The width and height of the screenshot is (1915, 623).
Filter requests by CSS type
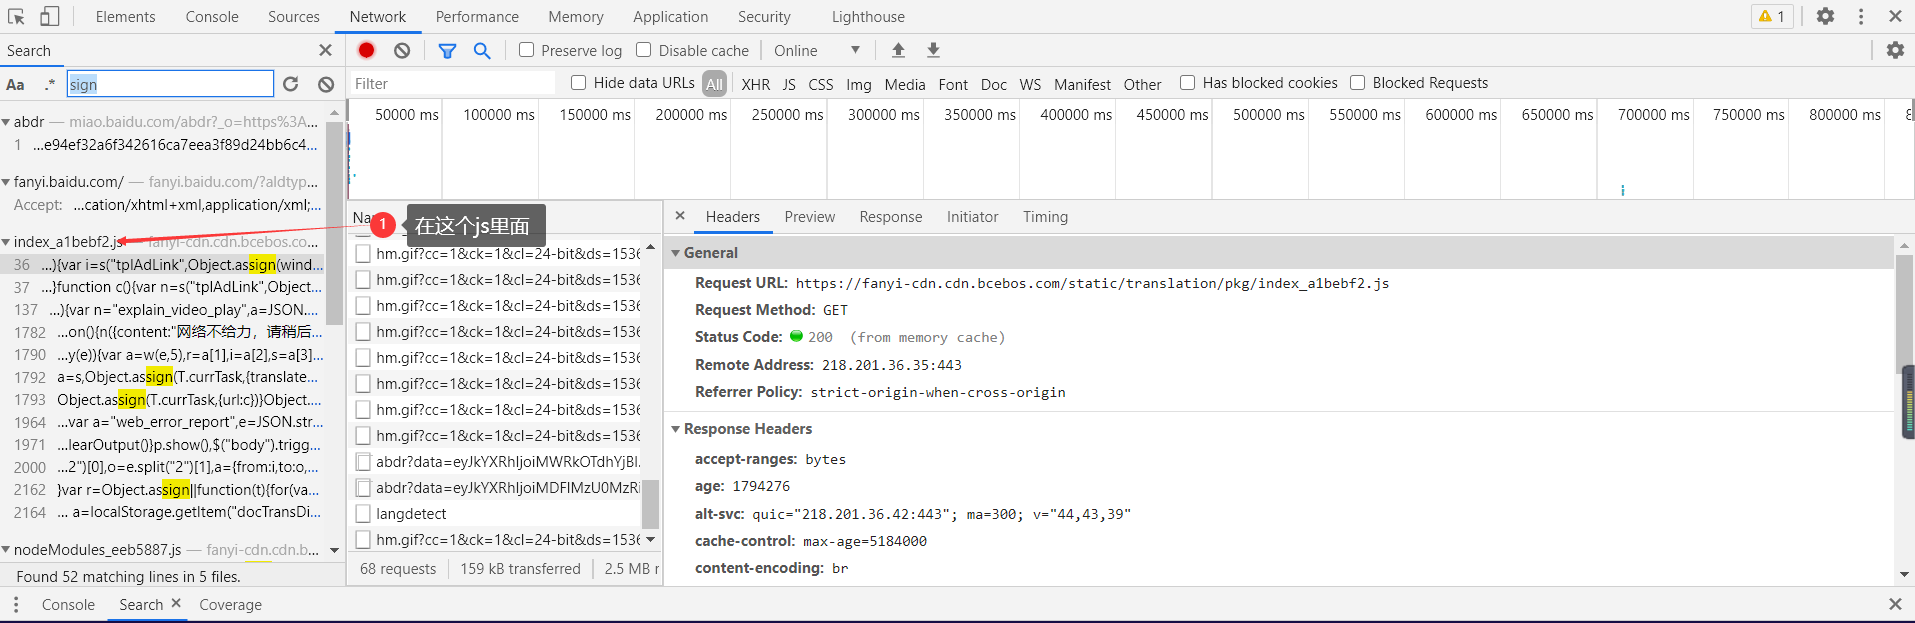click(821, 84)
